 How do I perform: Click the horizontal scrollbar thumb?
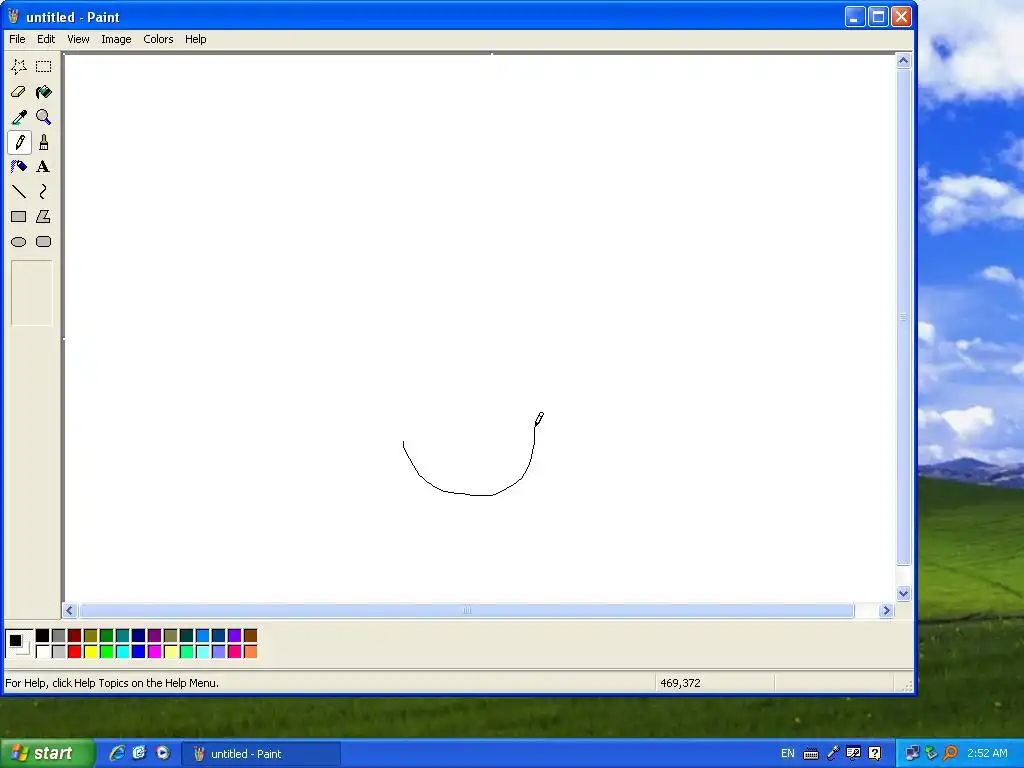coord(466,611)
